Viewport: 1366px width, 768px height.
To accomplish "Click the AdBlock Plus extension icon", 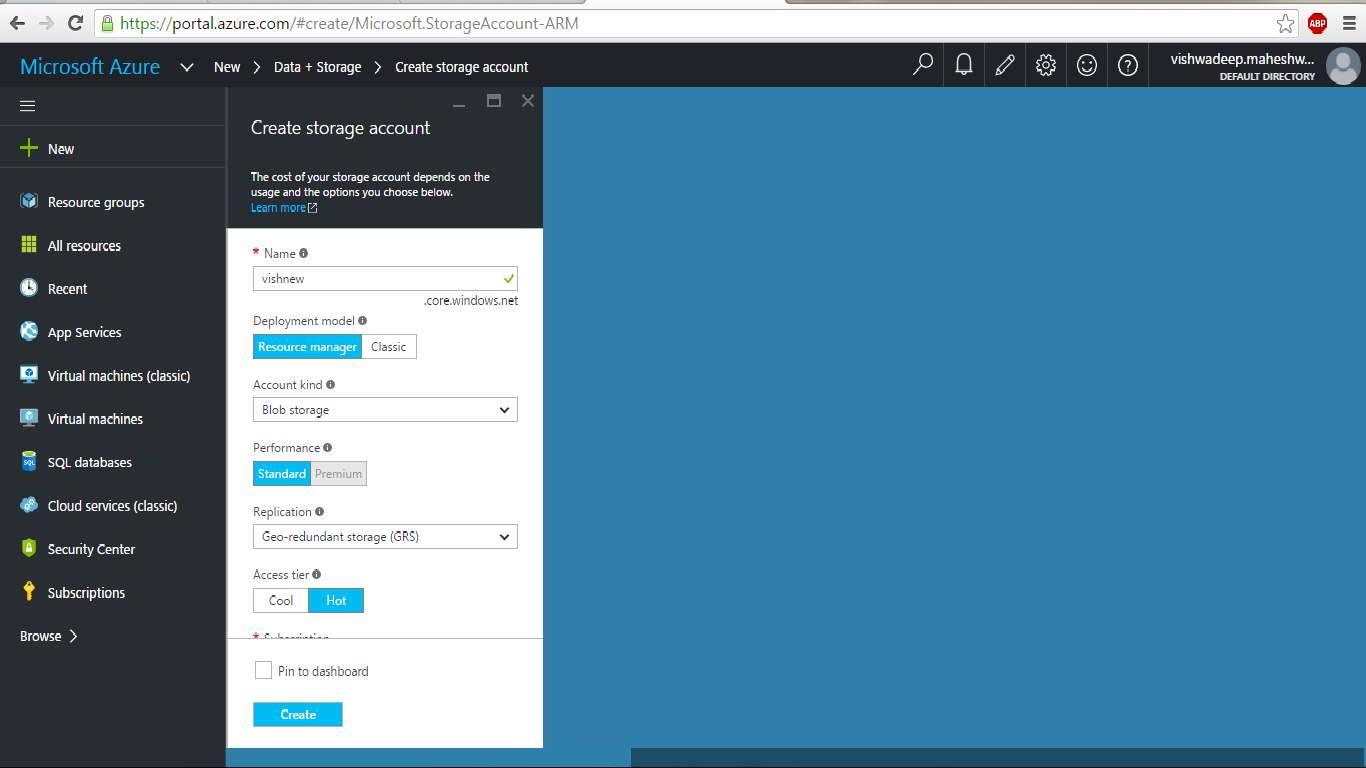I will pyautogui.click(x=1317, y=23).
